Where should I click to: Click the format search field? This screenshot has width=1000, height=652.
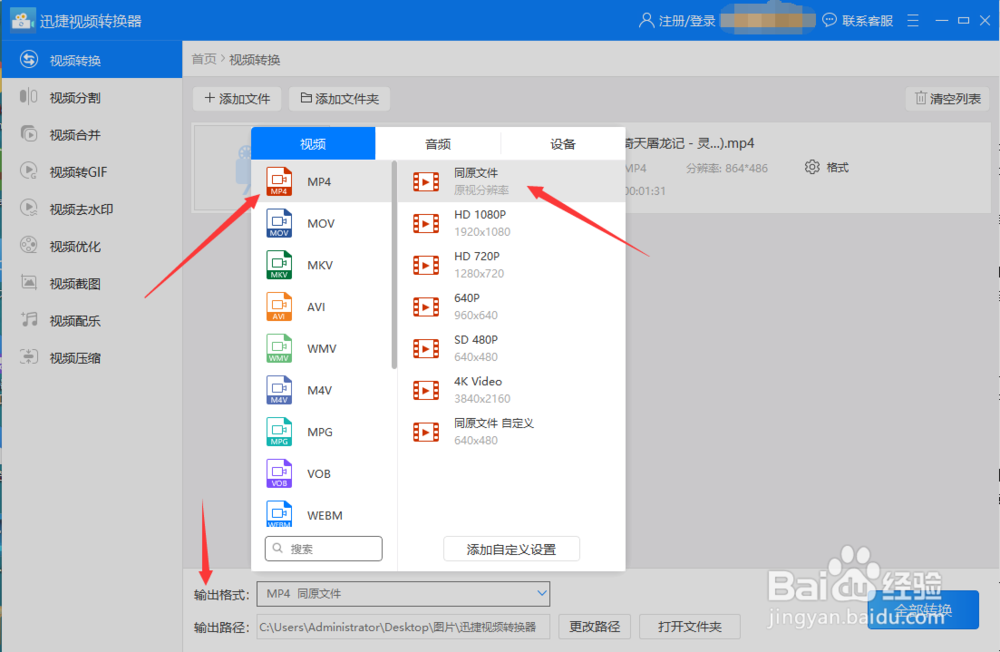pyautogui.click(x=323, y=549)
